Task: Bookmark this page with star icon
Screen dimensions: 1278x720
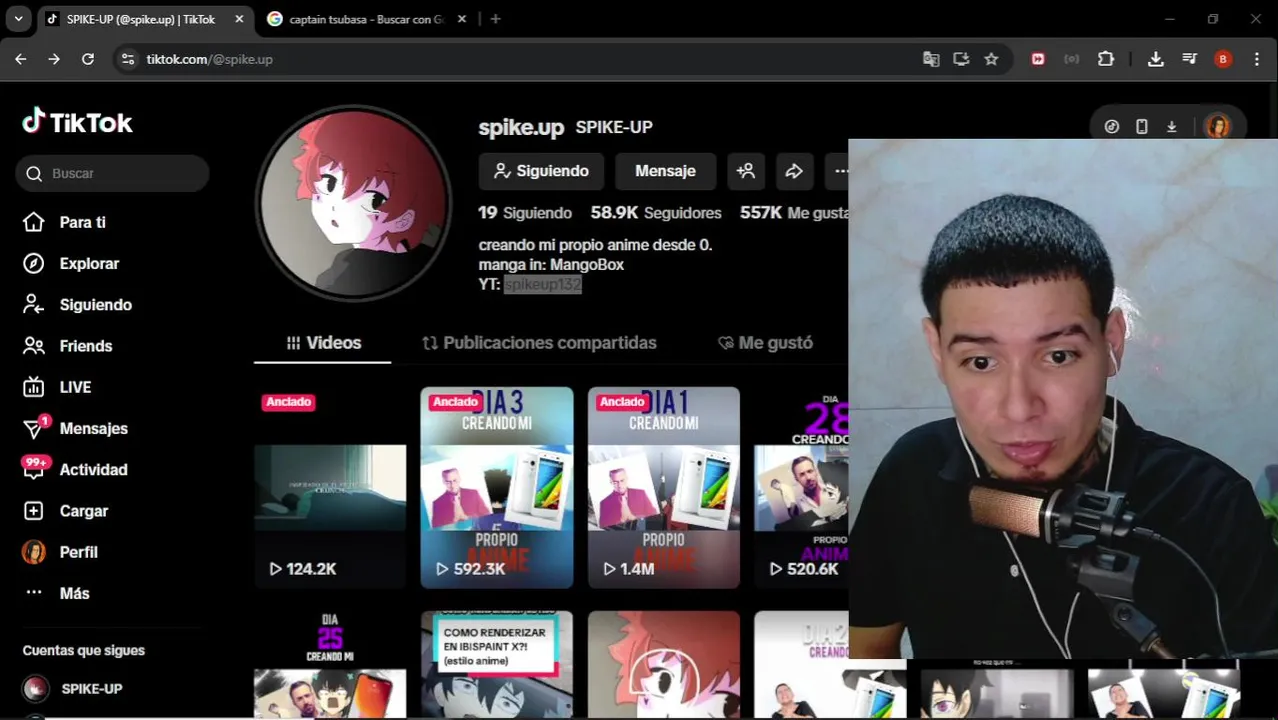Action: pos(991,59)
